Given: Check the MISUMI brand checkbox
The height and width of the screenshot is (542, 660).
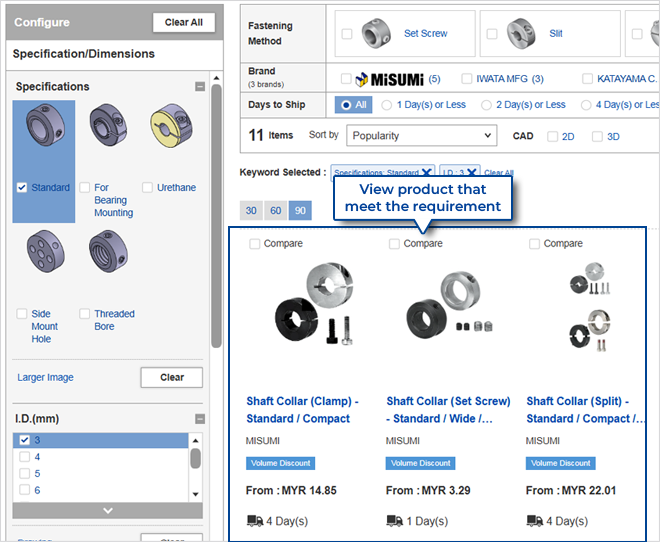Looking at the screenshot, I should tap(346, 78).
